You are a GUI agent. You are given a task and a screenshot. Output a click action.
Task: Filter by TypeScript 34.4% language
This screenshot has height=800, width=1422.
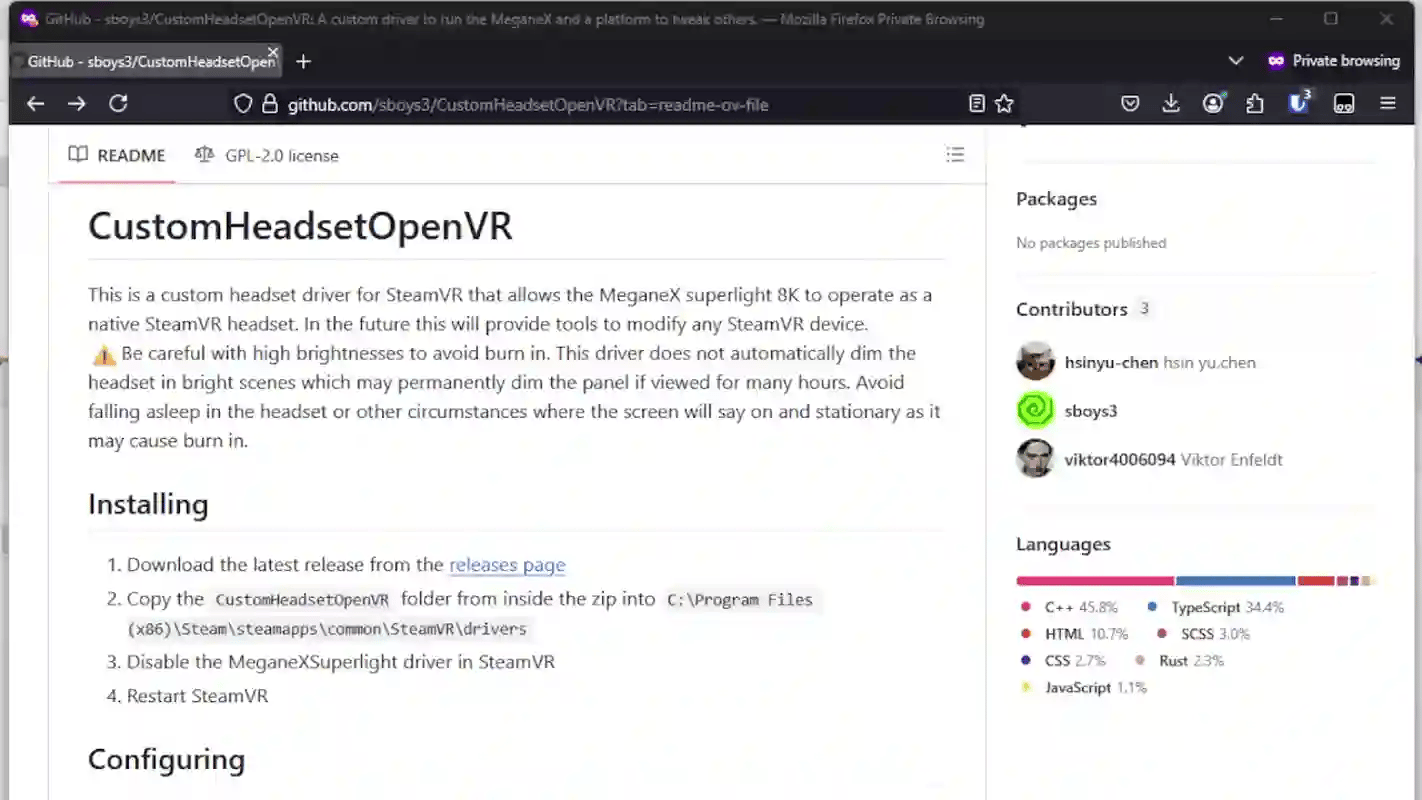click(1215, 607)
